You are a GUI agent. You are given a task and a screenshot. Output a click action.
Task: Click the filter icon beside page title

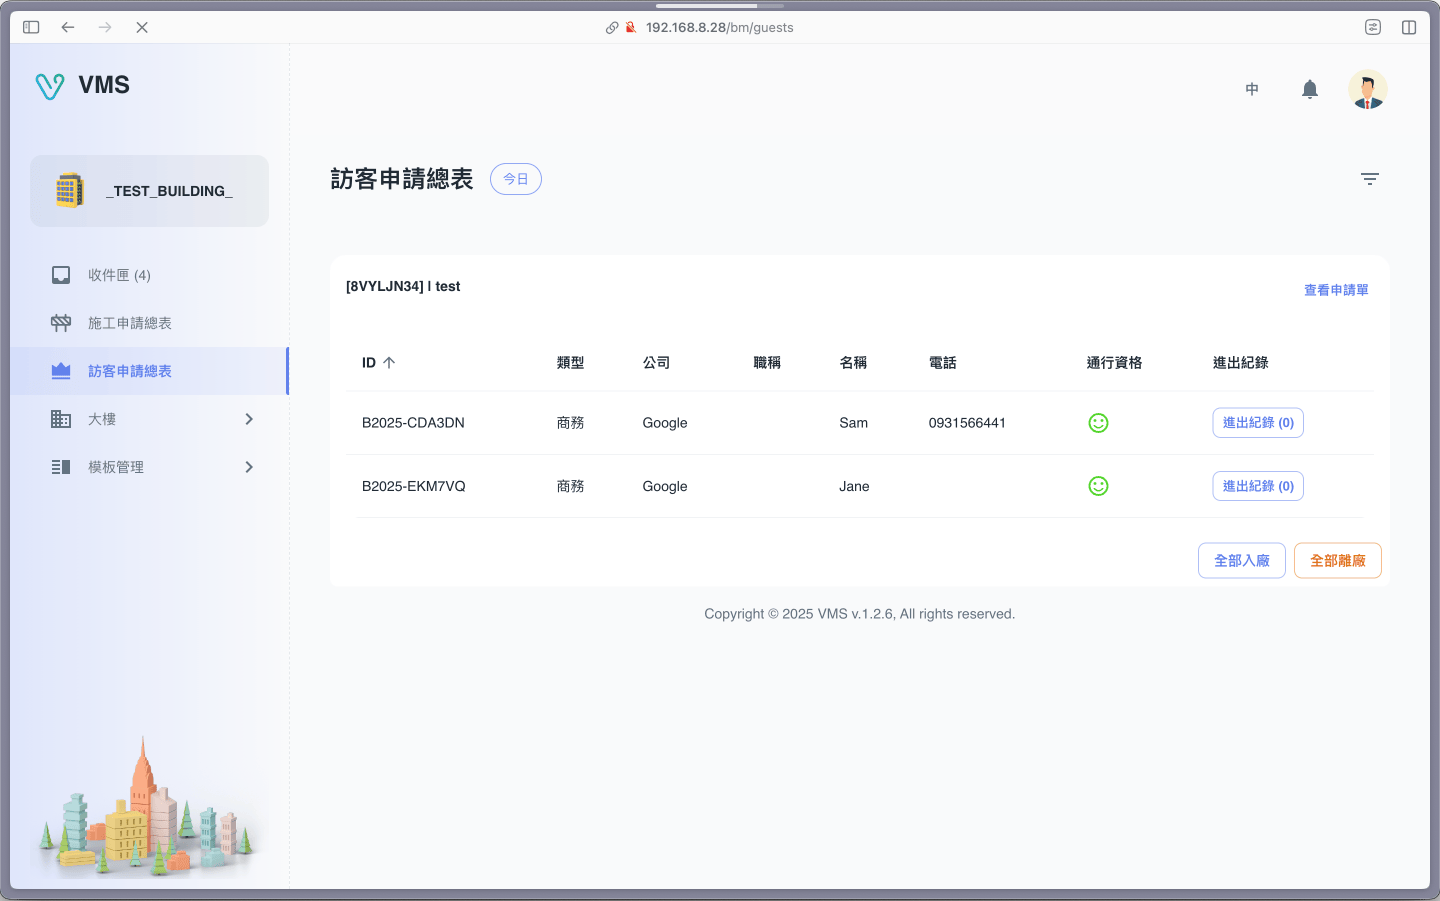(1369, 179)
